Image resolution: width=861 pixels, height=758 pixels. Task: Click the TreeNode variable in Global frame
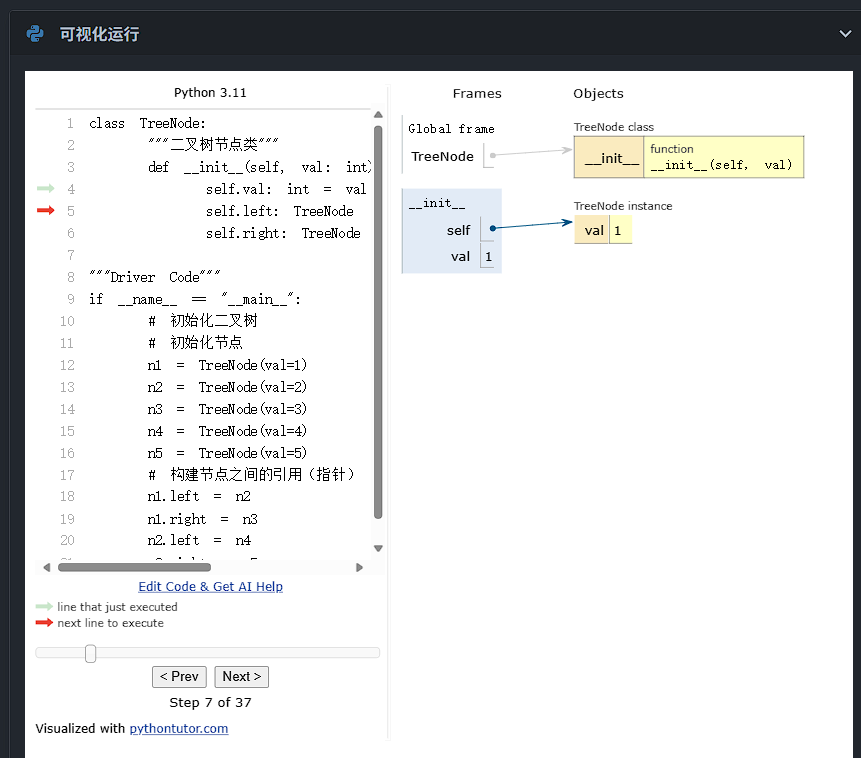pyautogui.click(x=442, y=157)
